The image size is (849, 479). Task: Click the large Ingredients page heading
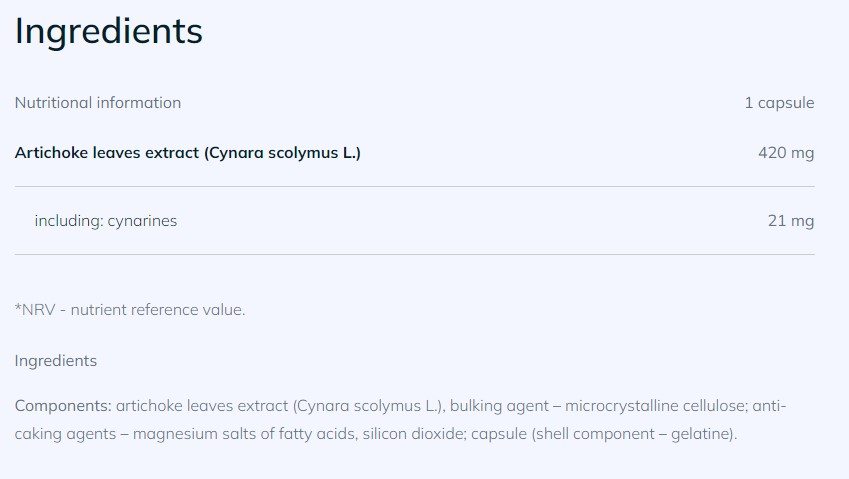pyautogui.click(x=108, y=32)
